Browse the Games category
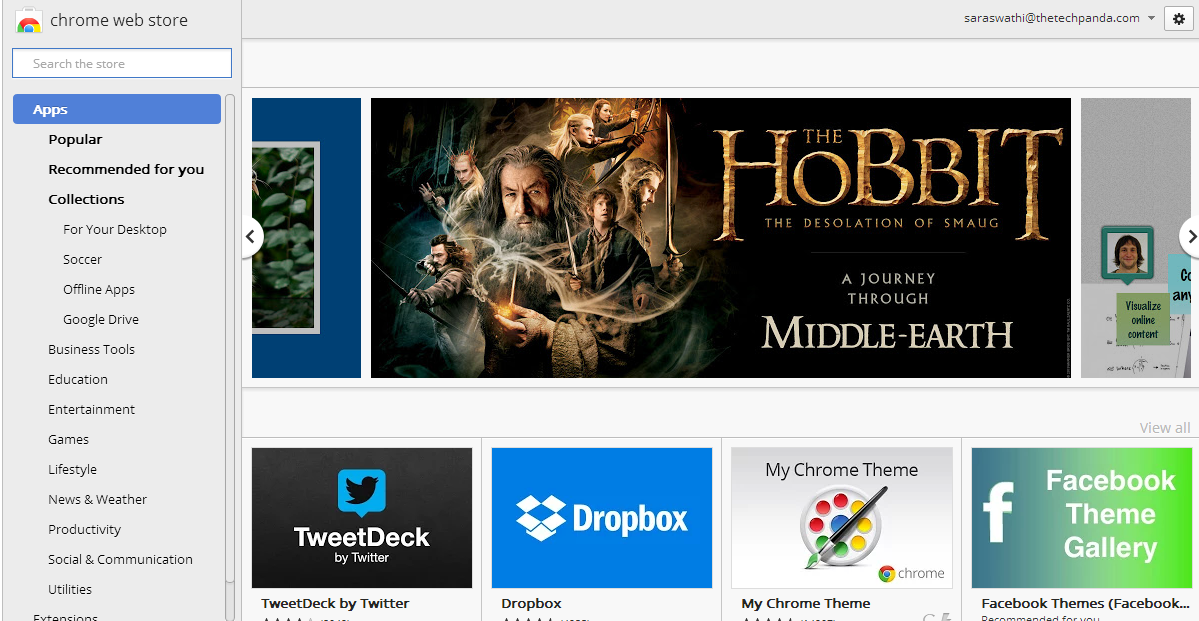The width and height of the screenshot is (1199, 621). coord(68,439)
